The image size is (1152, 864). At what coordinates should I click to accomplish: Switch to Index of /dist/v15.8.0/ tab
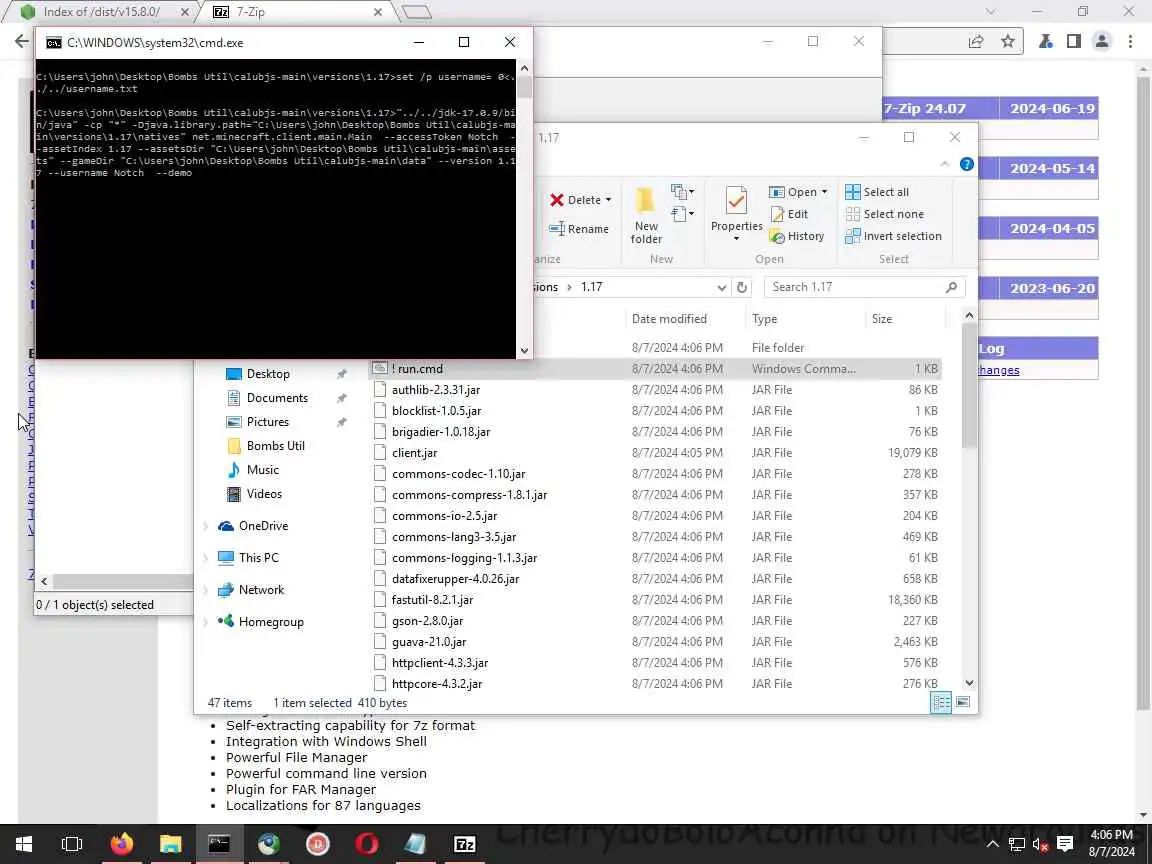click(x=101, y=12)
